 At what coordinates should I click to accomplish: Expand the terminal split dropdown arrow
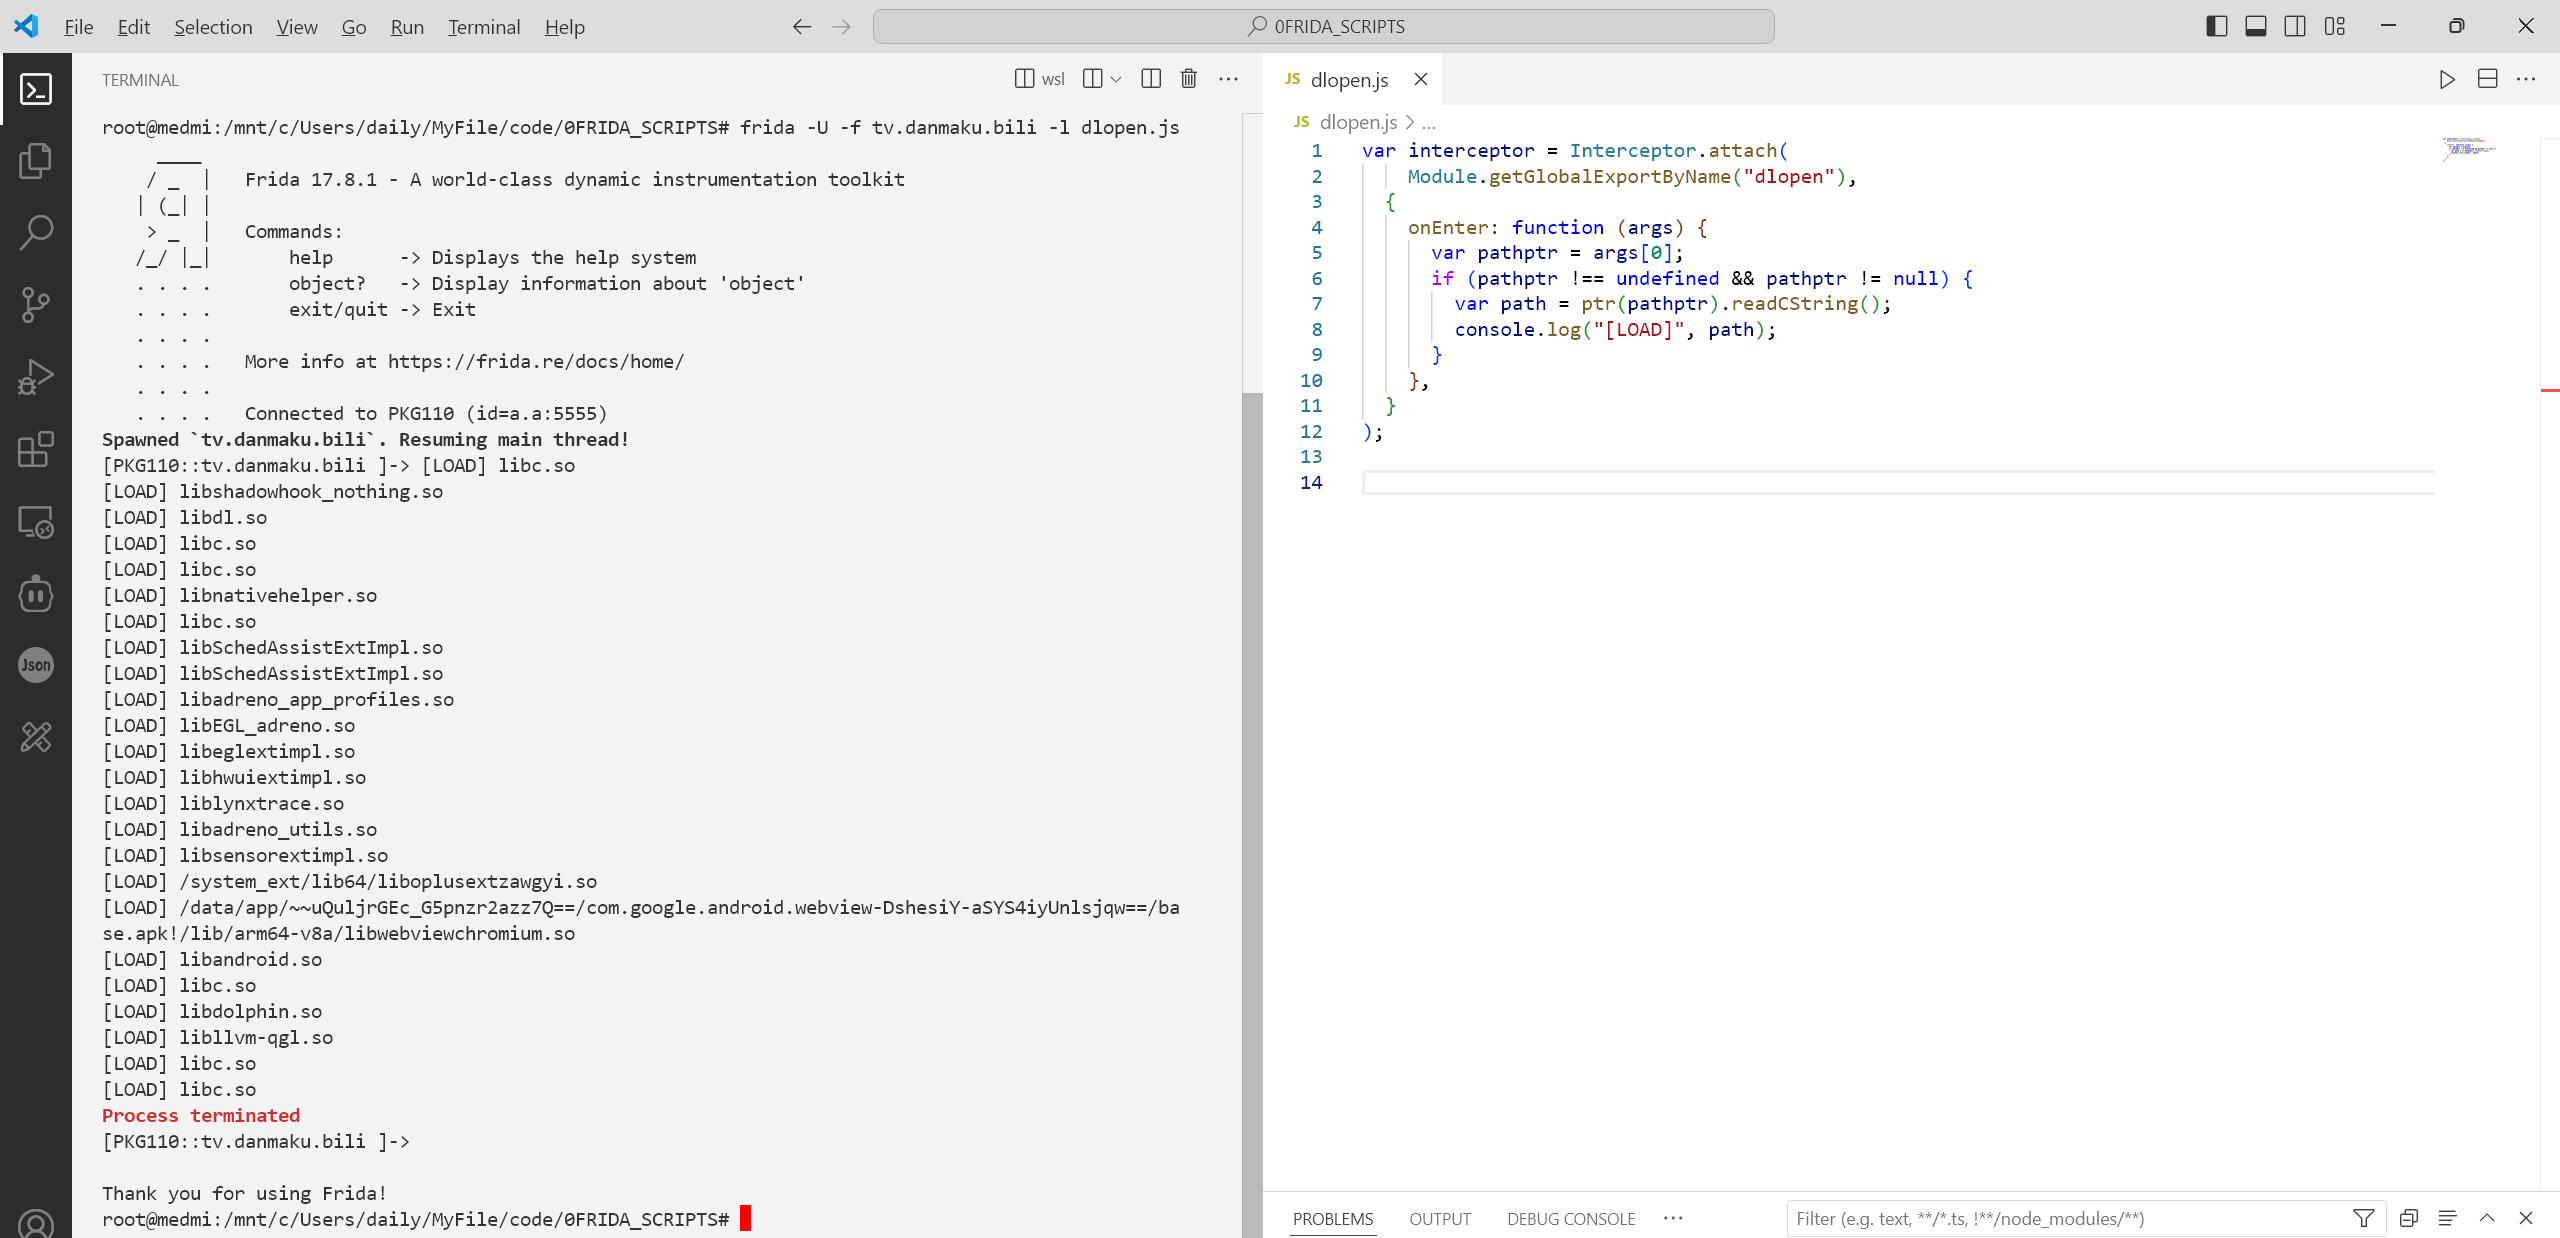1116,79
